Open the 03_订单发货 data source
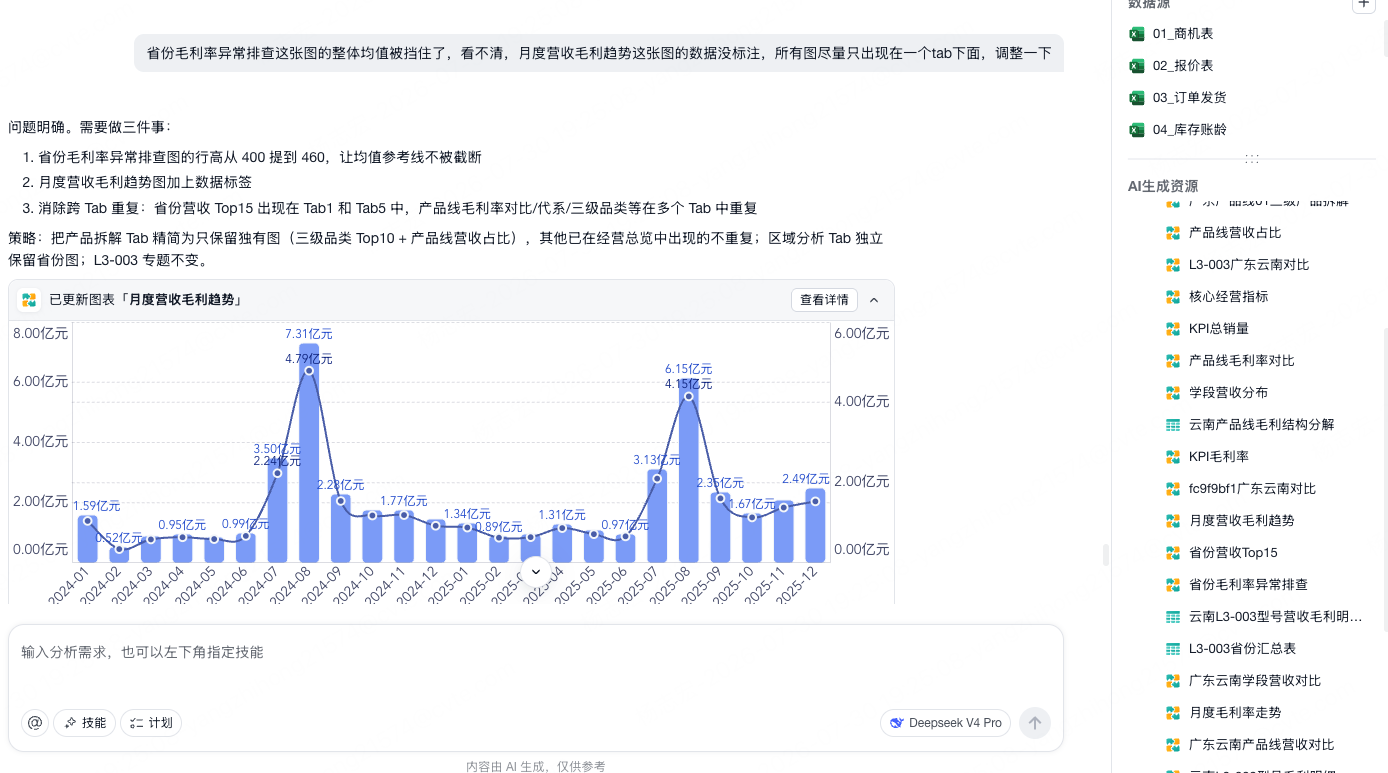 (1189, 98)
